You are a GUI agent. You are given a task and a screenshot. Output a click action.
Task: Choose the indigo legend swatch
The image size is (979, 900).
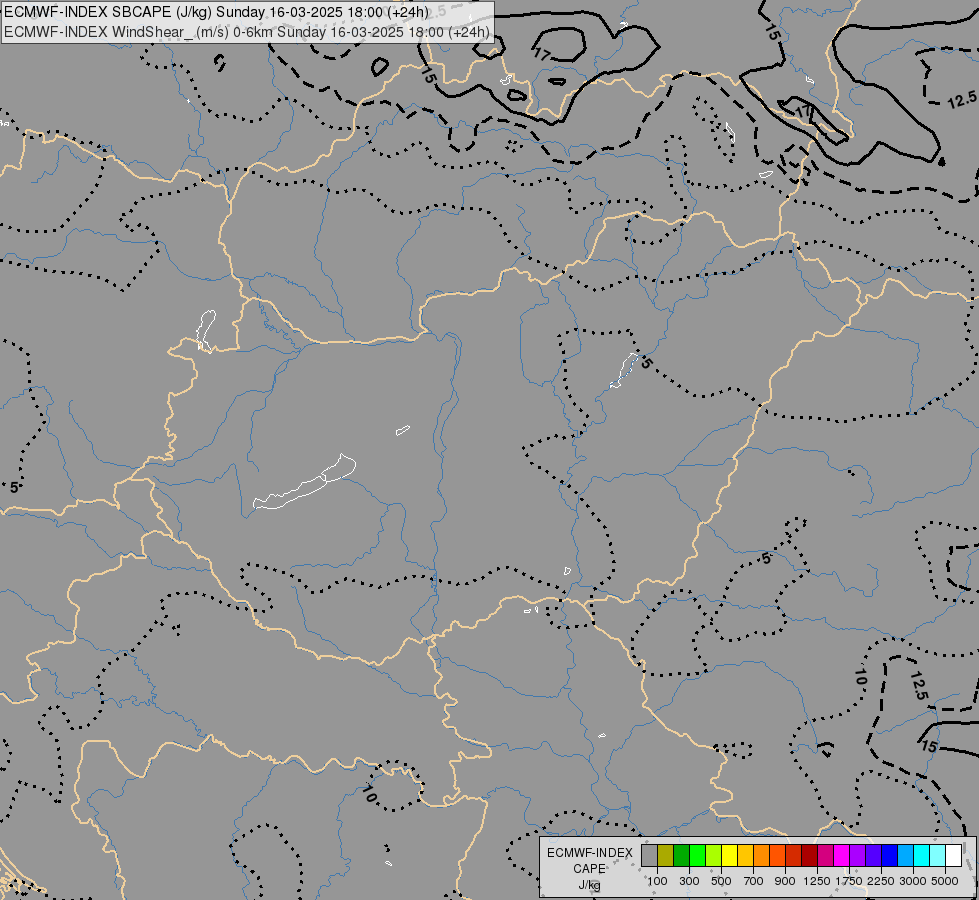[x=874, y=855]
